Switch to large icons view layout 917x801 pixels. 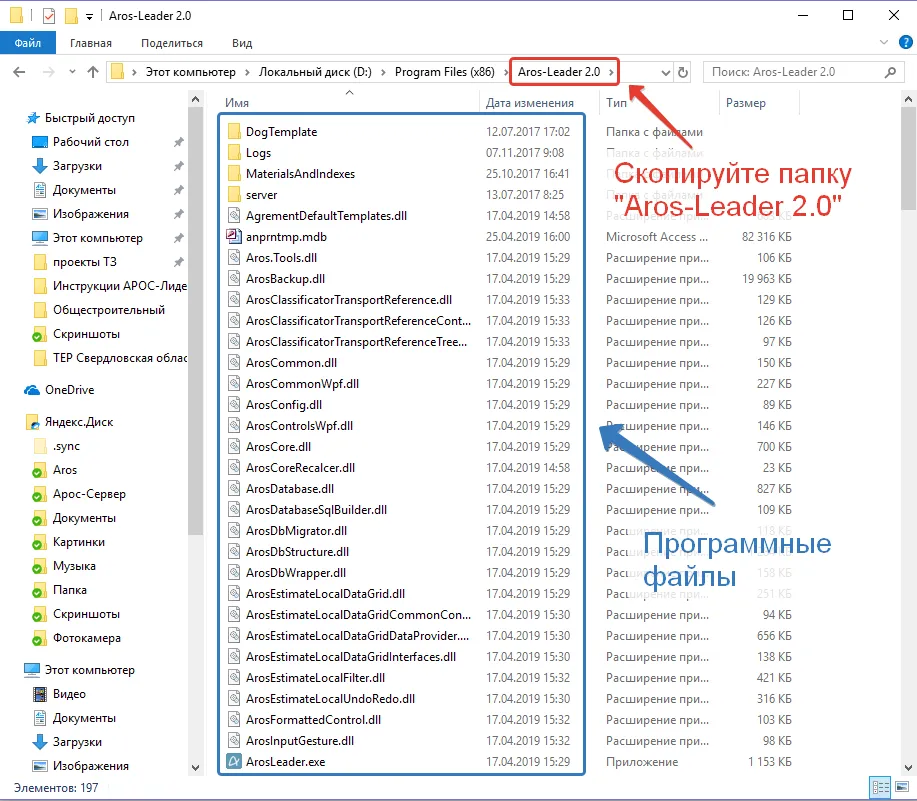902,788
